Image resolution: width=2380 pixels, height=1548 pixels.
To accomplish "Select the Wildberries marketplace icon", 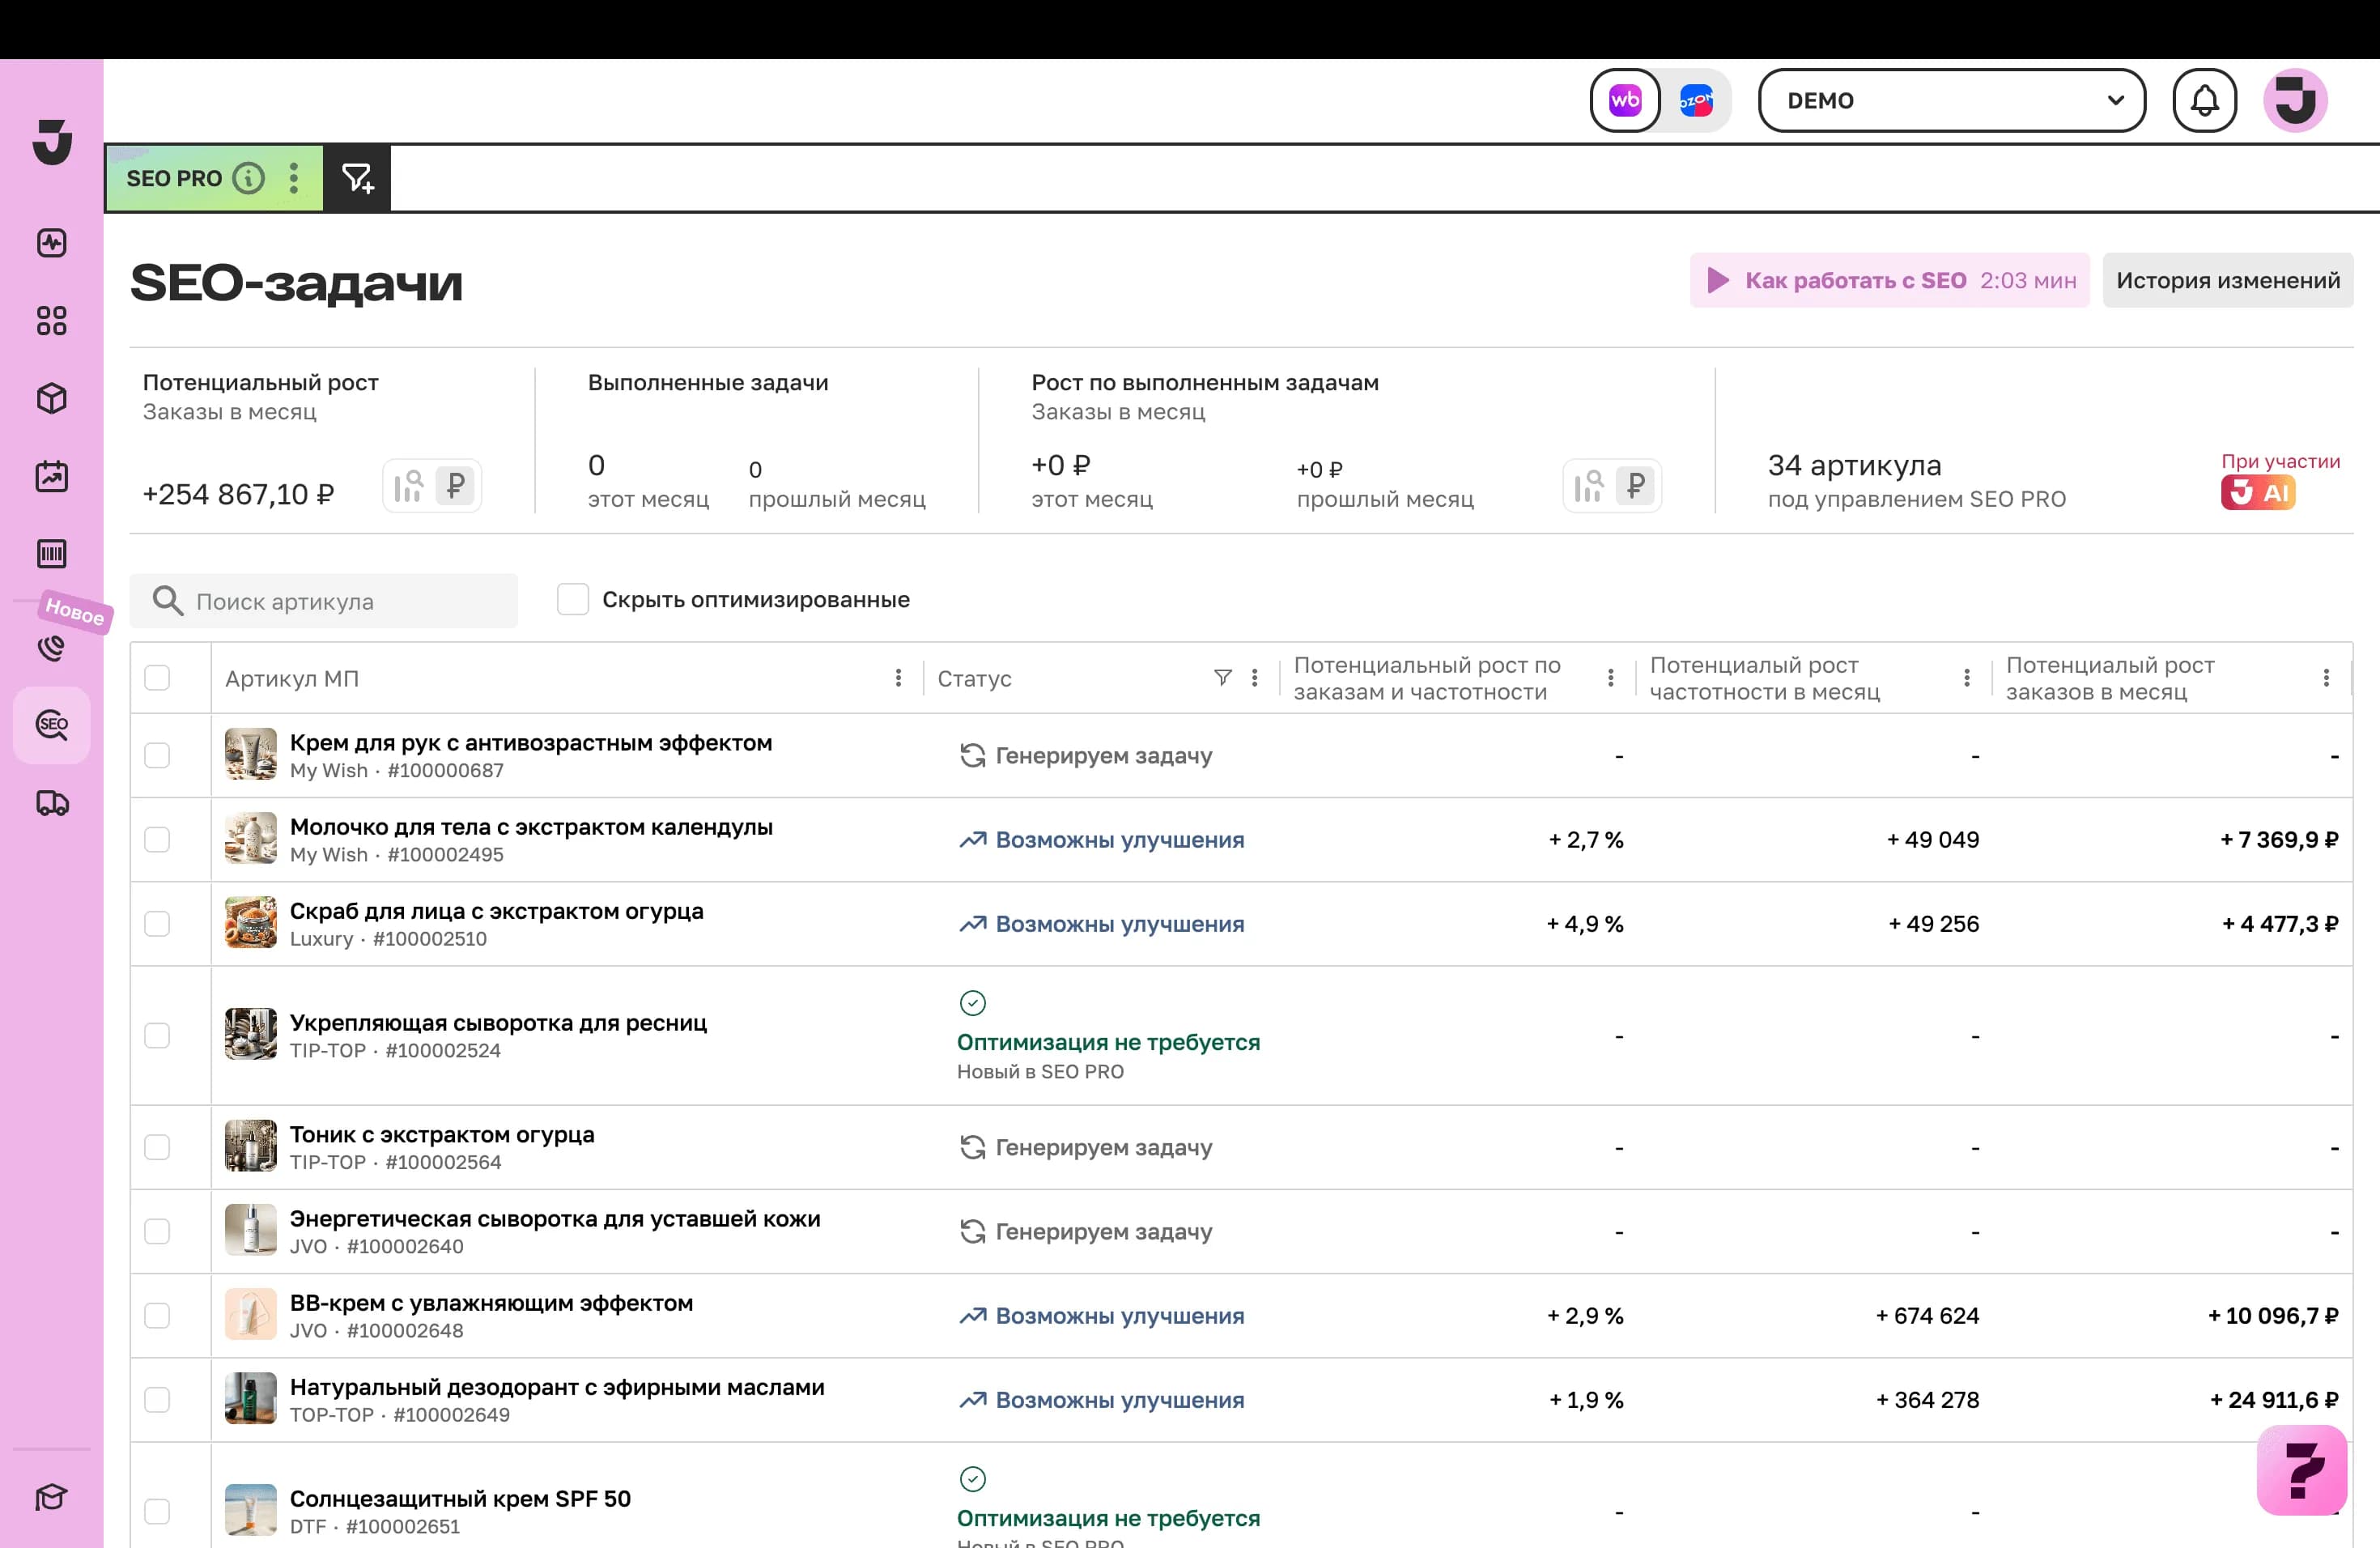I will click(x=1625, y=100).
